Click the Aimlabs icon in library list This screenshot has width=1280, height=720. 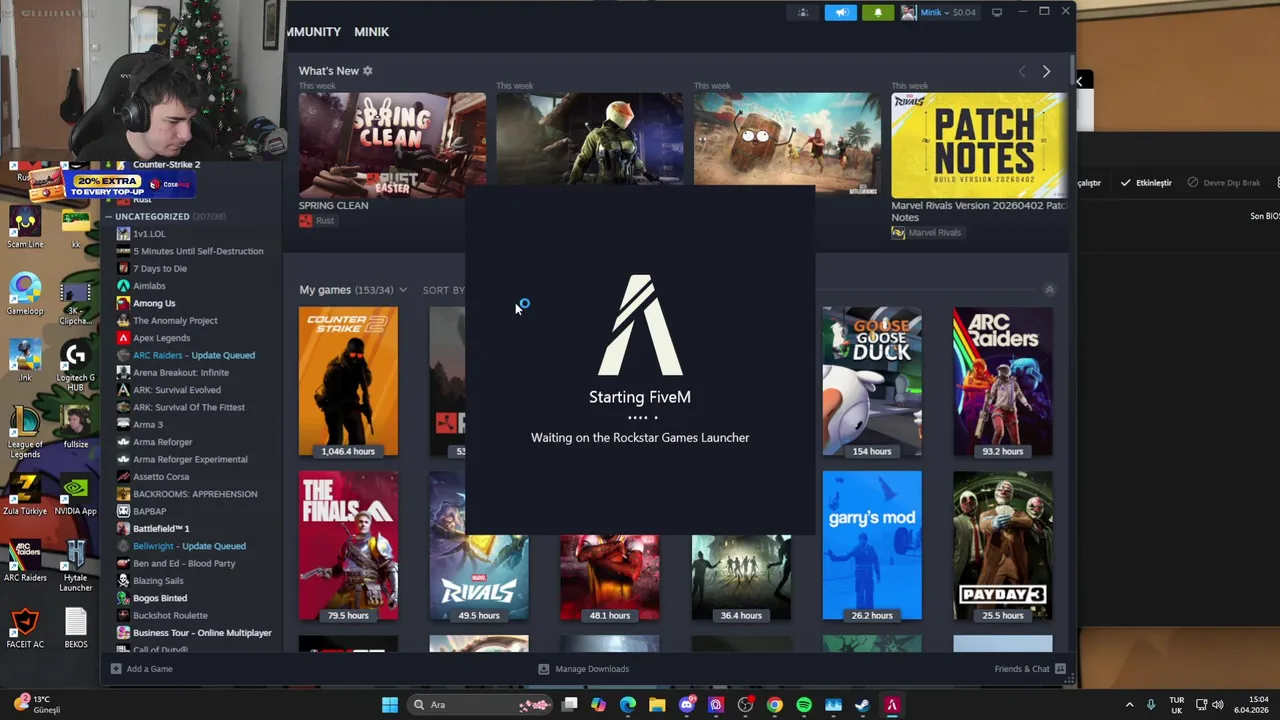coord(123,286)
